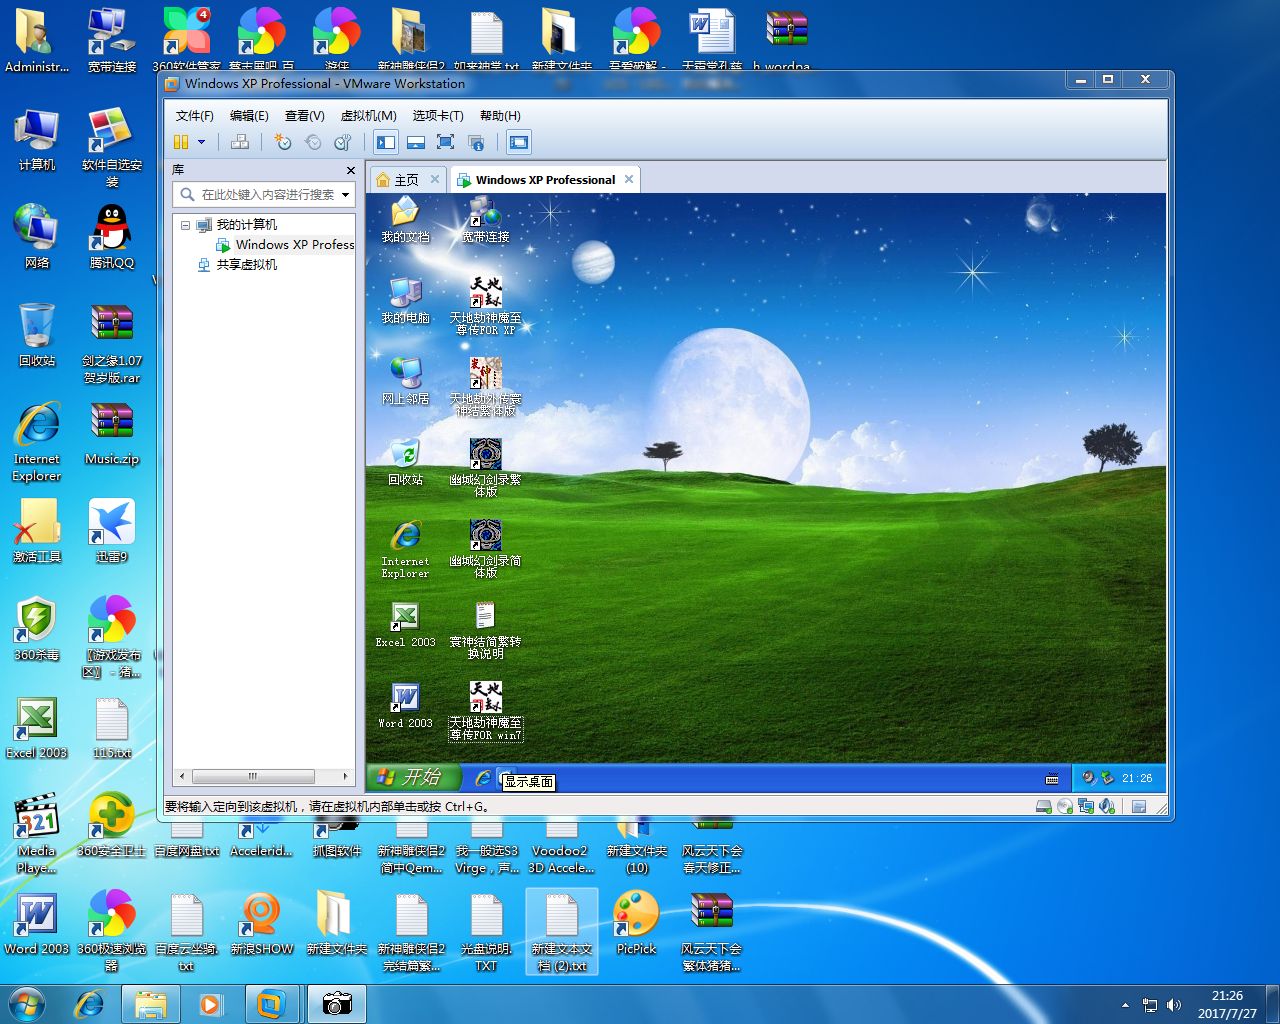Take a snapshot with the snapshot clock icon
The image size is (1280, 1024).
[283, 142]
